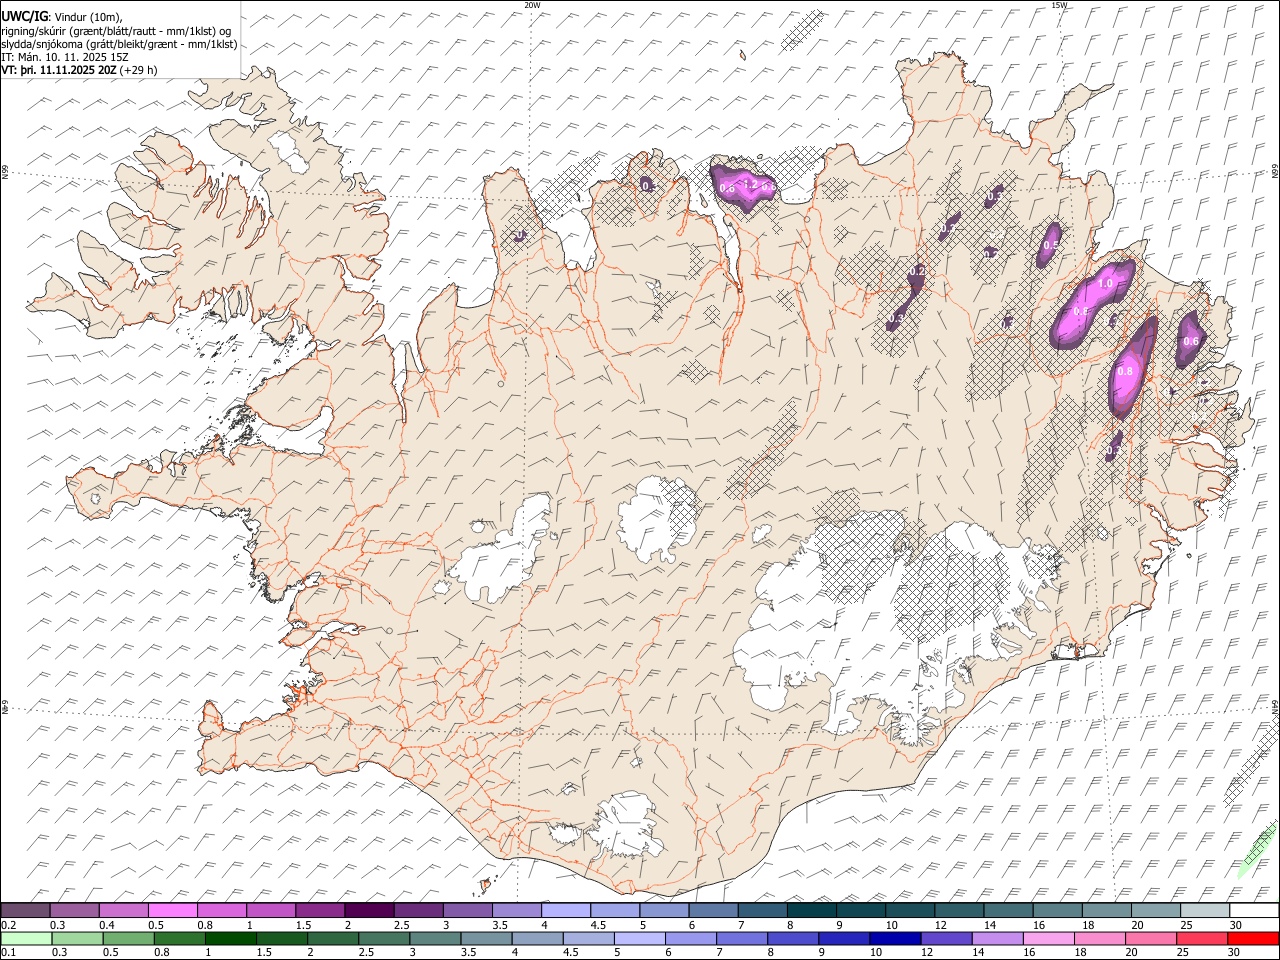This screenshot has width=1280, height=960.
Task: Click the white 30 swatch in upper legend
Action: (x=1254, y=911)
